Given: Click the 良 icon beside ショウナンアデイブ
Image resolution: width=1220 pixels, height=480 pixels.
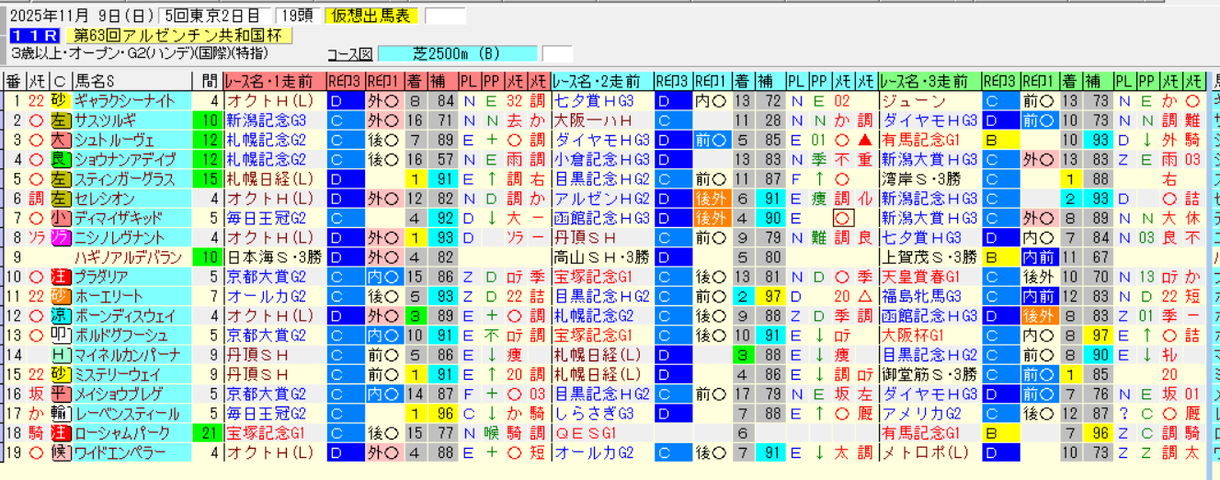Looking at the screenshot, I should tap(60, 159).
